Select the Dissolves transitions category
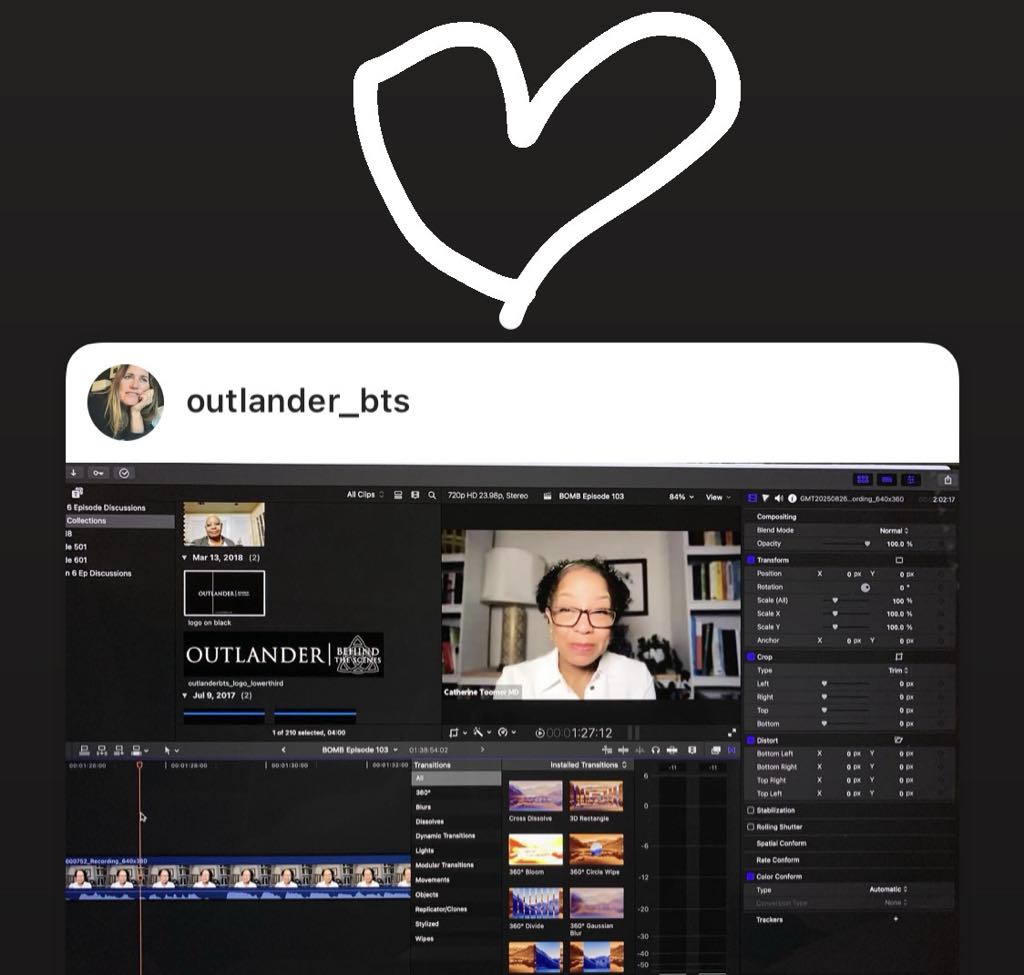Image resolution: width=1024 pixels, height=975 pixels. 429,821
